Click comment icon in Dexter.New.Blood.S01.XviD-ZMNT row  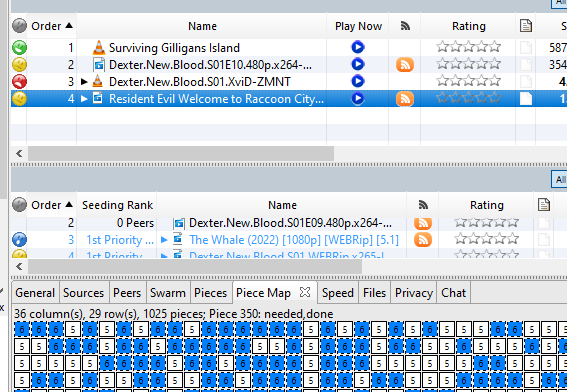point(526,81)
